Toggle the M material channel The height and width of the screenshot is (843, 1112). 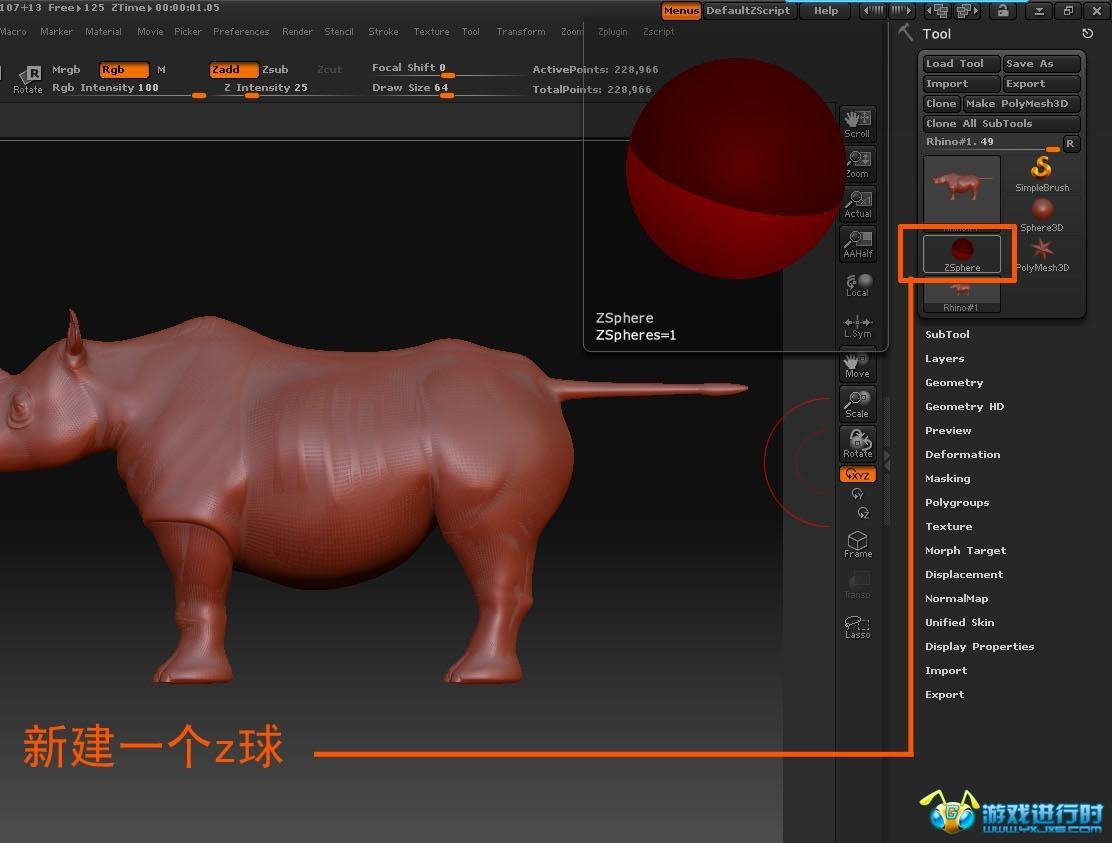(161, 69)
